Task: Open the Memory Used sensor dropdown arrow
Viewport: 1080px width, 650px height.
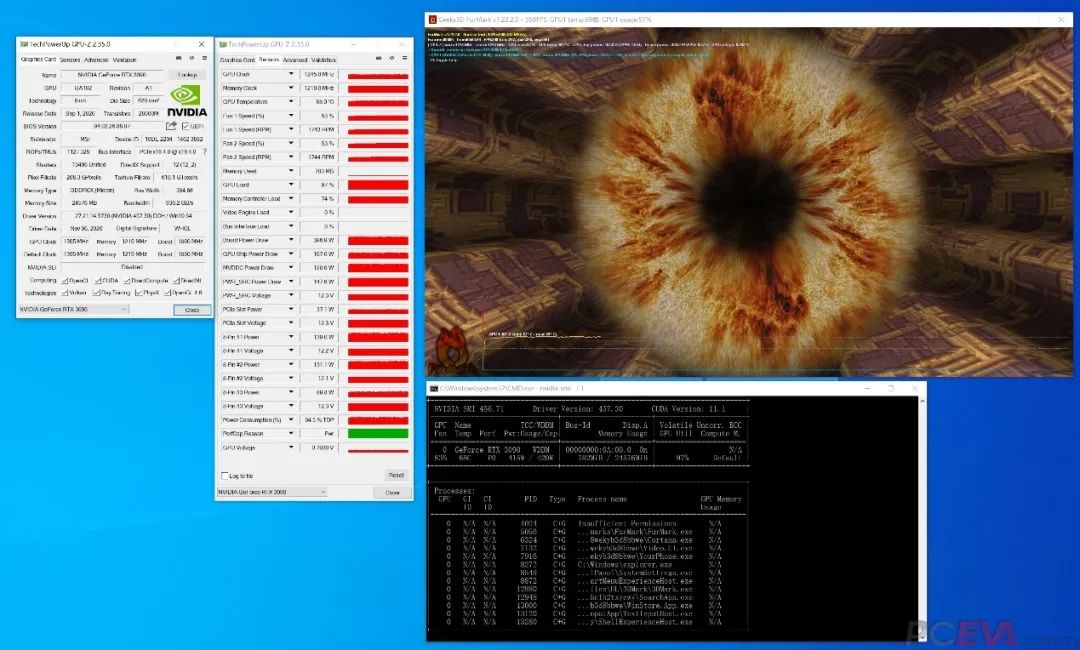Action: [291, 171]
